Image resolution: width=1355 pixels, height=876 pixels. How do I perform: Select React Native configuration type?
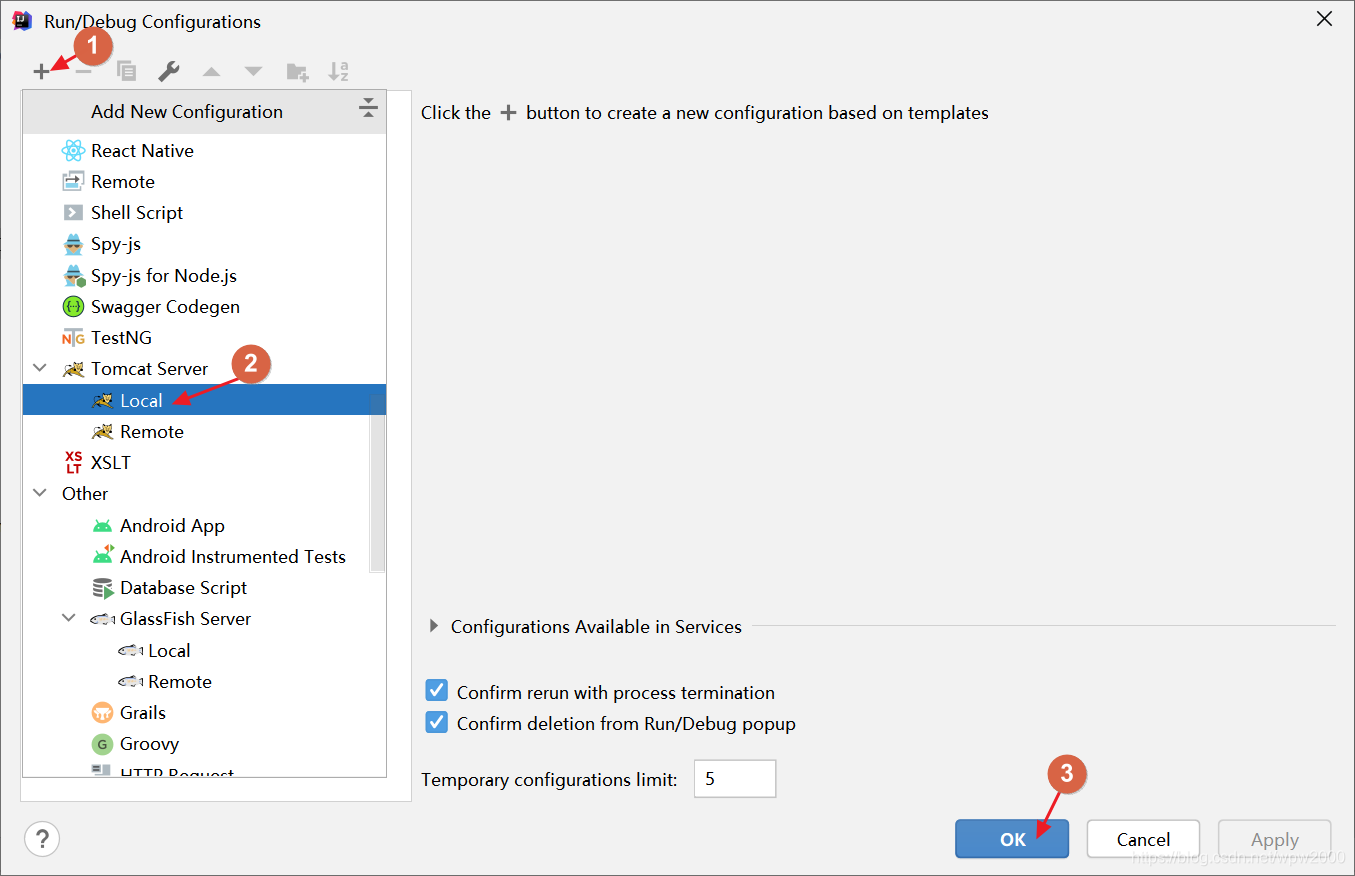[x=204, y=151]
